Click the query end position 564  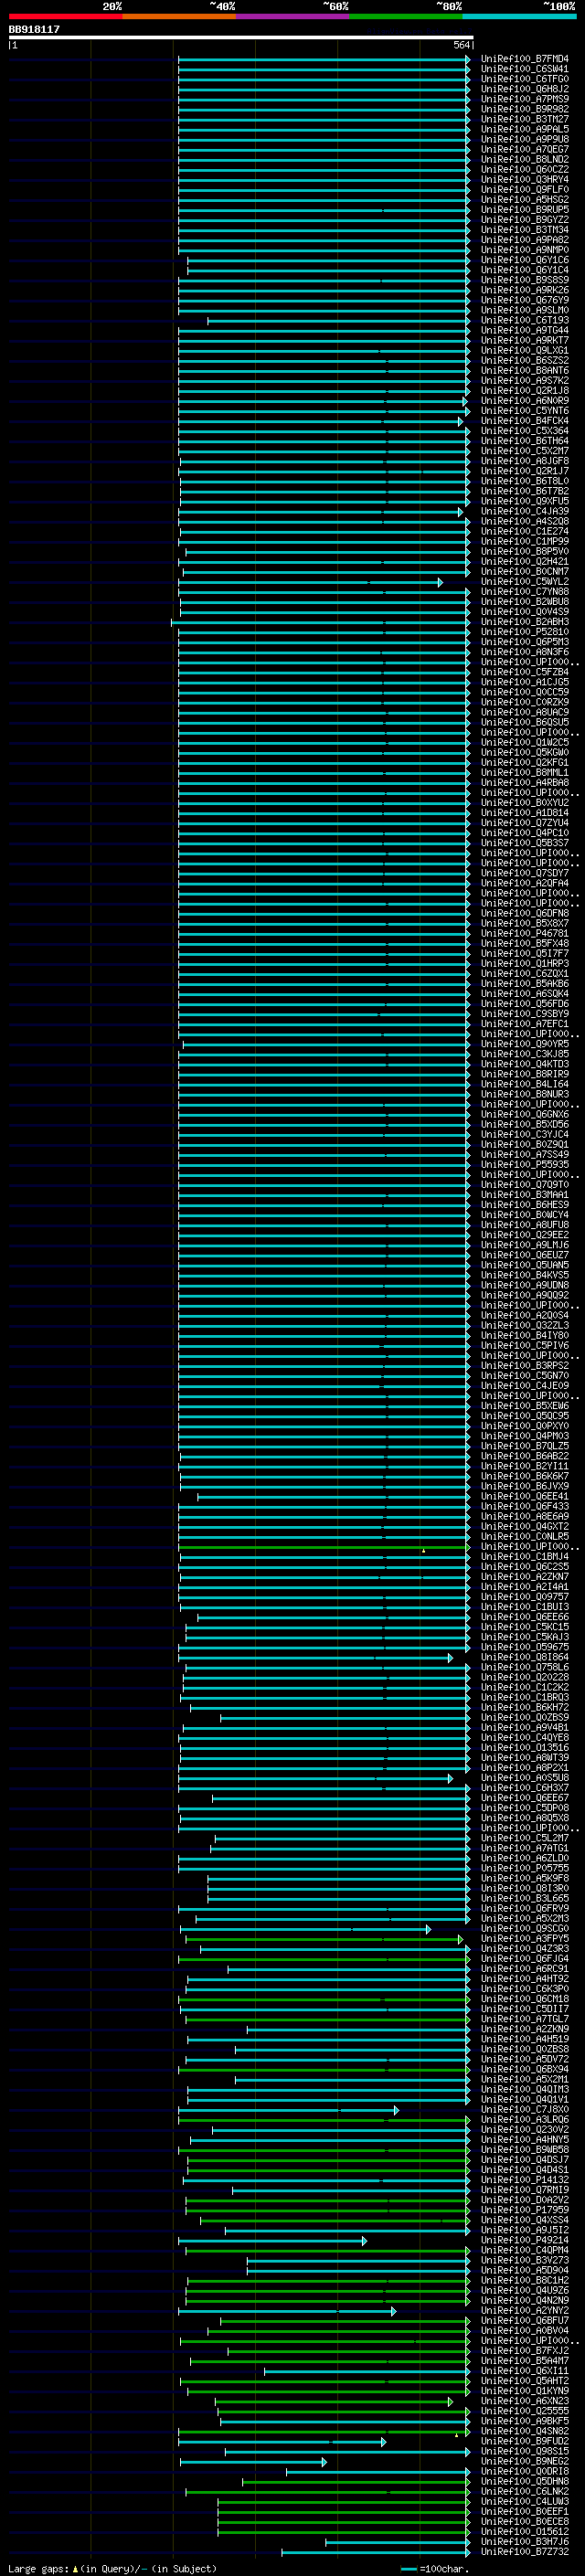click(x=461, y=45)
